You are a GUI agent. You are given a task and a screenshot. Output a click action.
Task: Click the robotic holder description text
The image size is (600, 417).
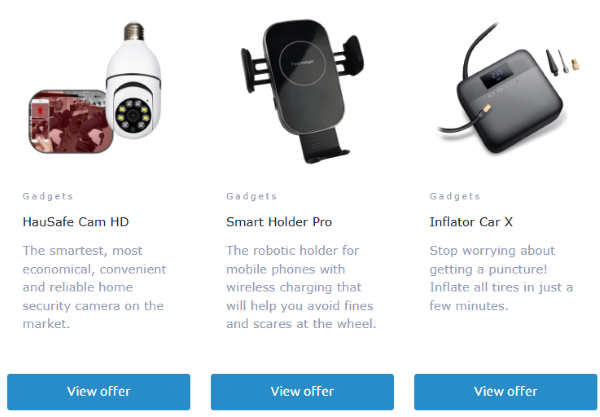pyautogui.click(x=301, y=287)
